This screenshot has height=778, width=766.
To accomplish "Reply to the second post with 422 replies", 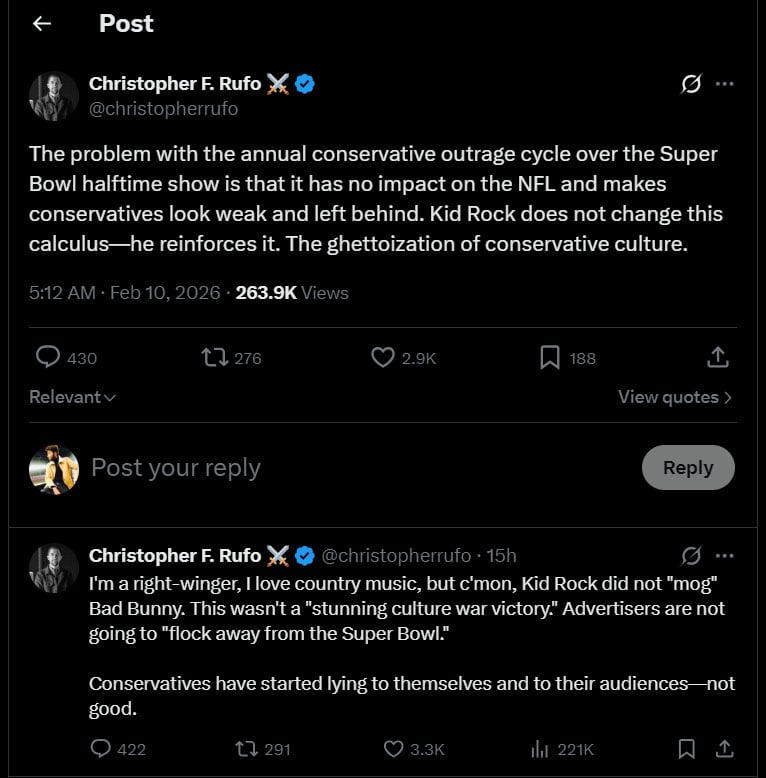I will 101,748.
